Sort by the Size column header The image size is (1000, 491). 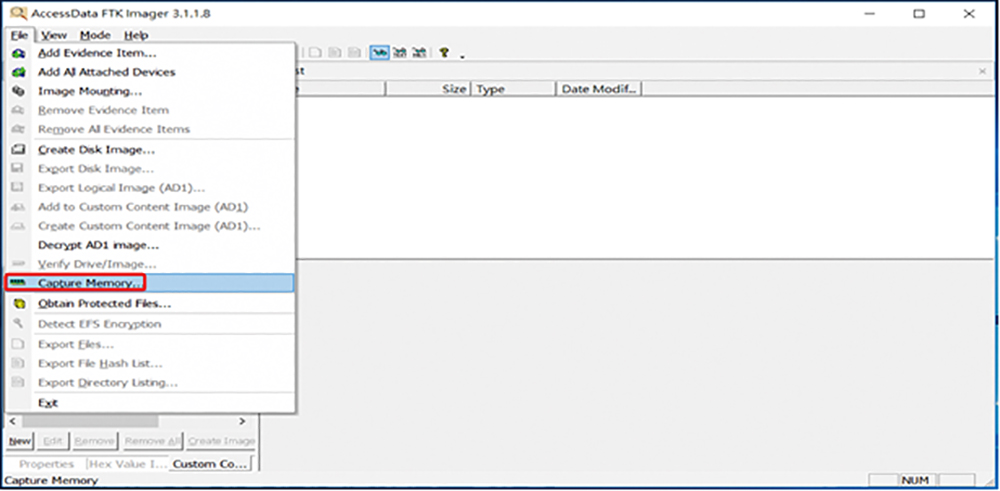(x=428, y=89)
